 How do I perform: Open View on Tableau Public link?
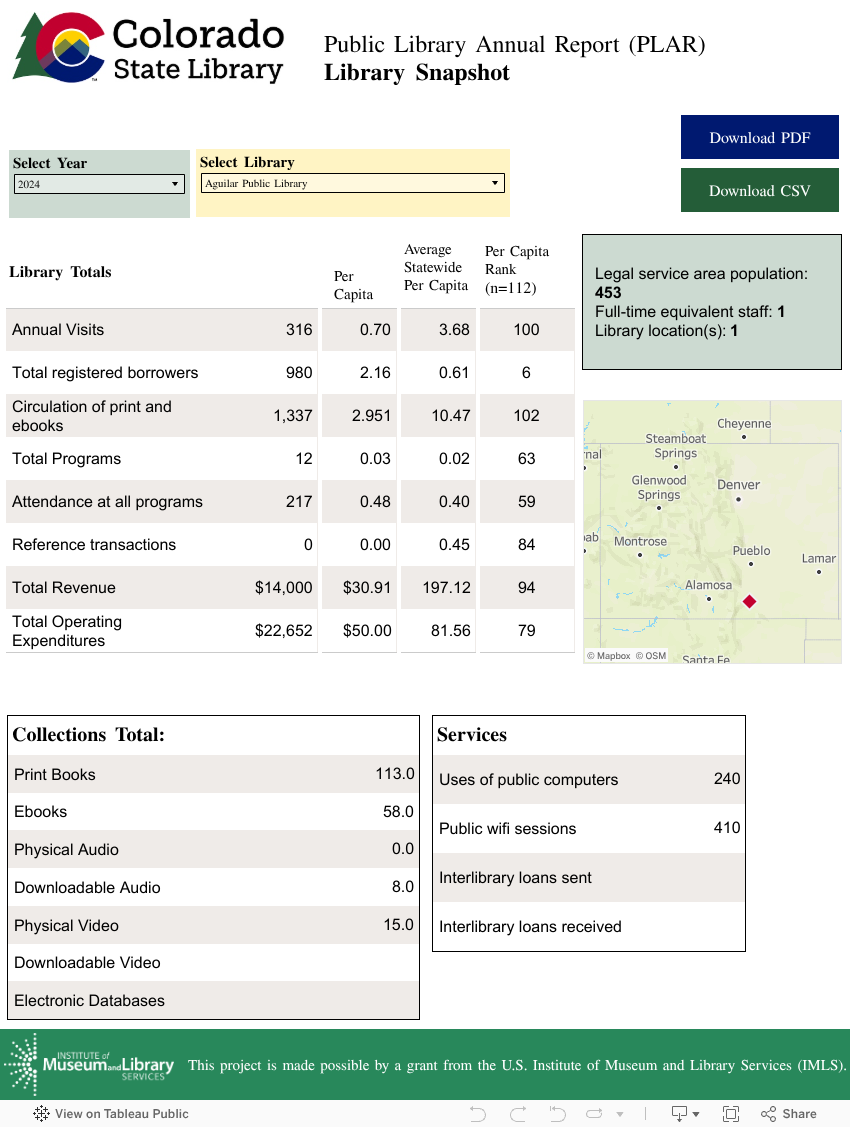point(111,1113)
